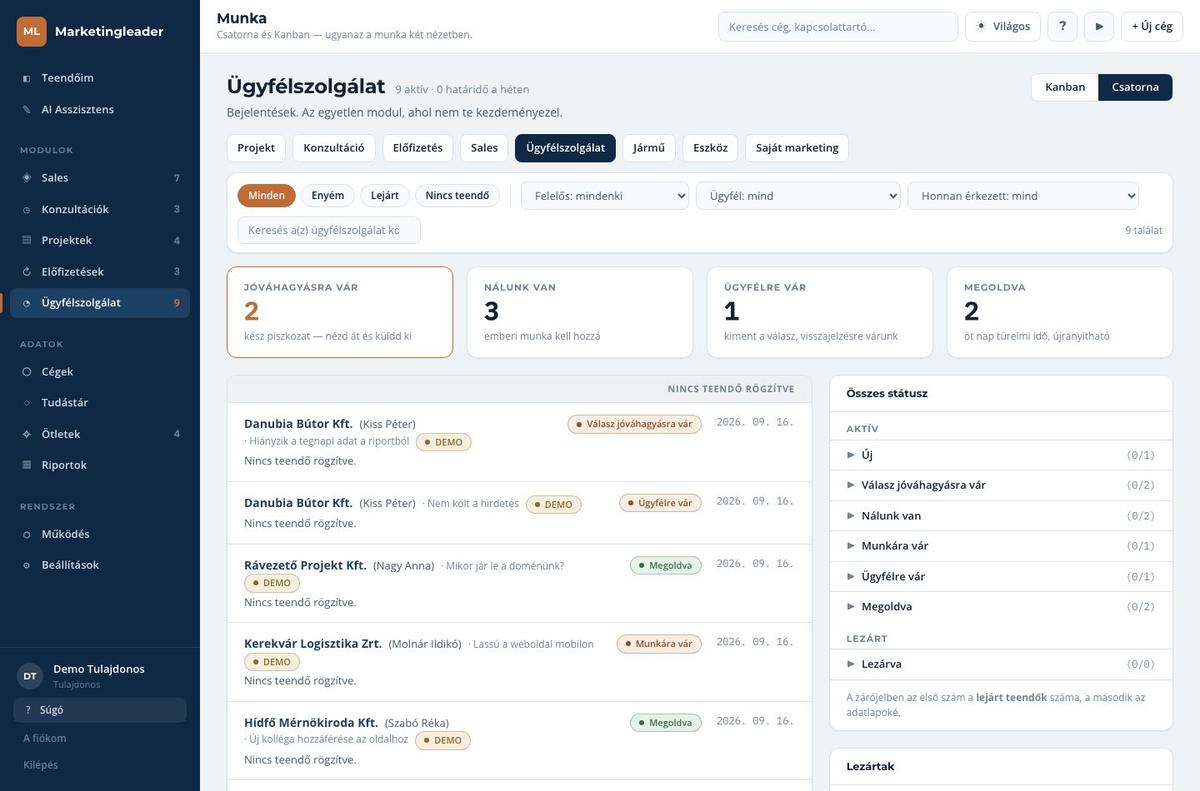Click the Működés sidebar icon

pos(27,534)
